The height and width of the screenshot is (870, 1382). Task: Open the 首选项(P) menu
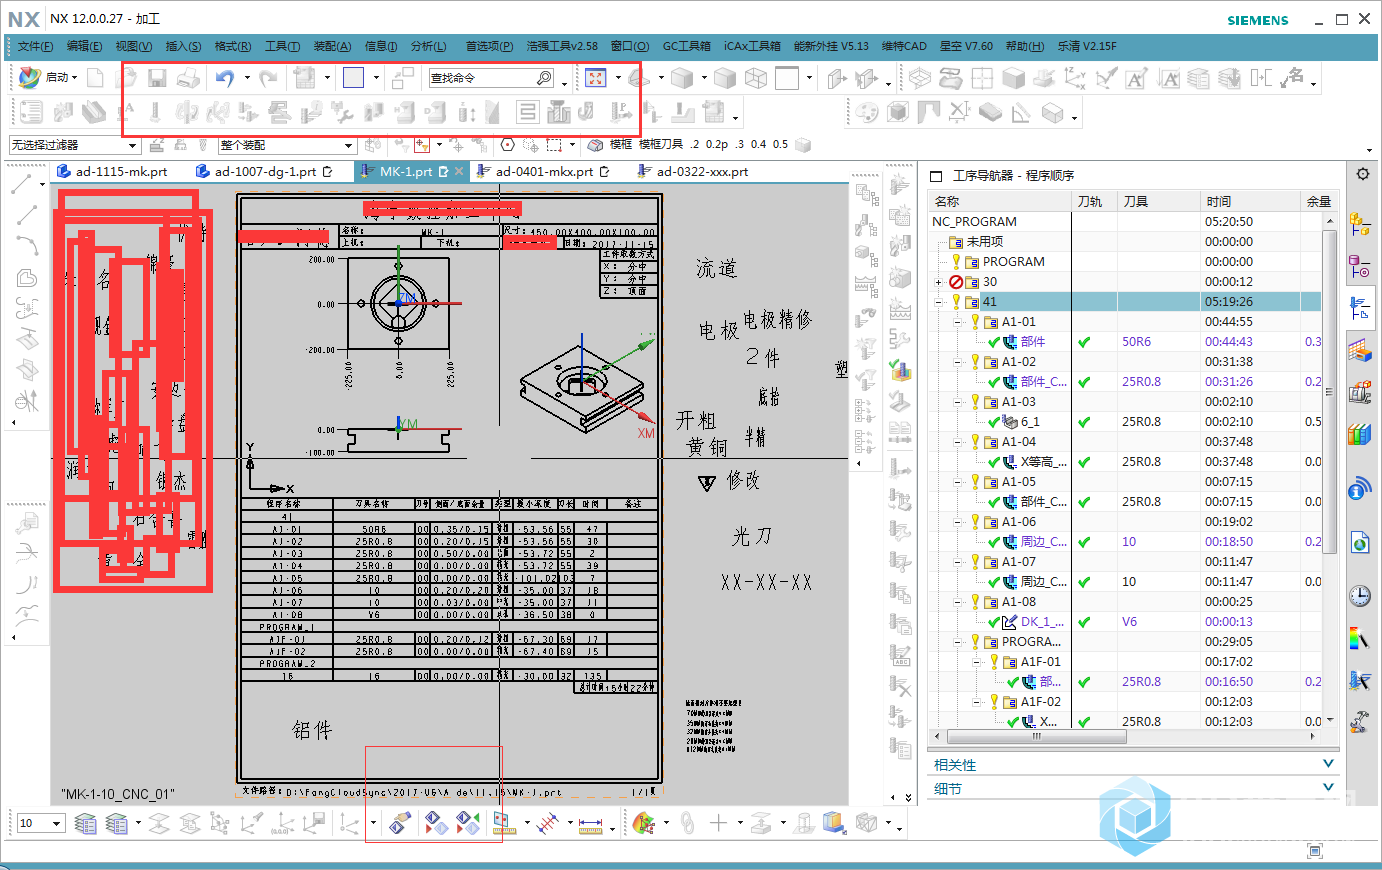(489, 46)
